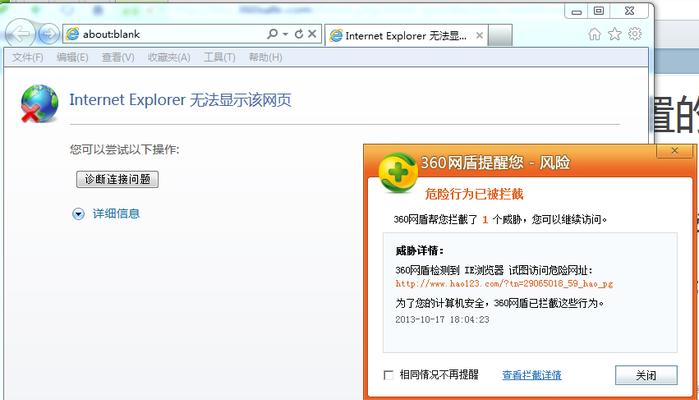Stop loading with the address bar X
The image size is (699, 400).
(x=312, y=34)
